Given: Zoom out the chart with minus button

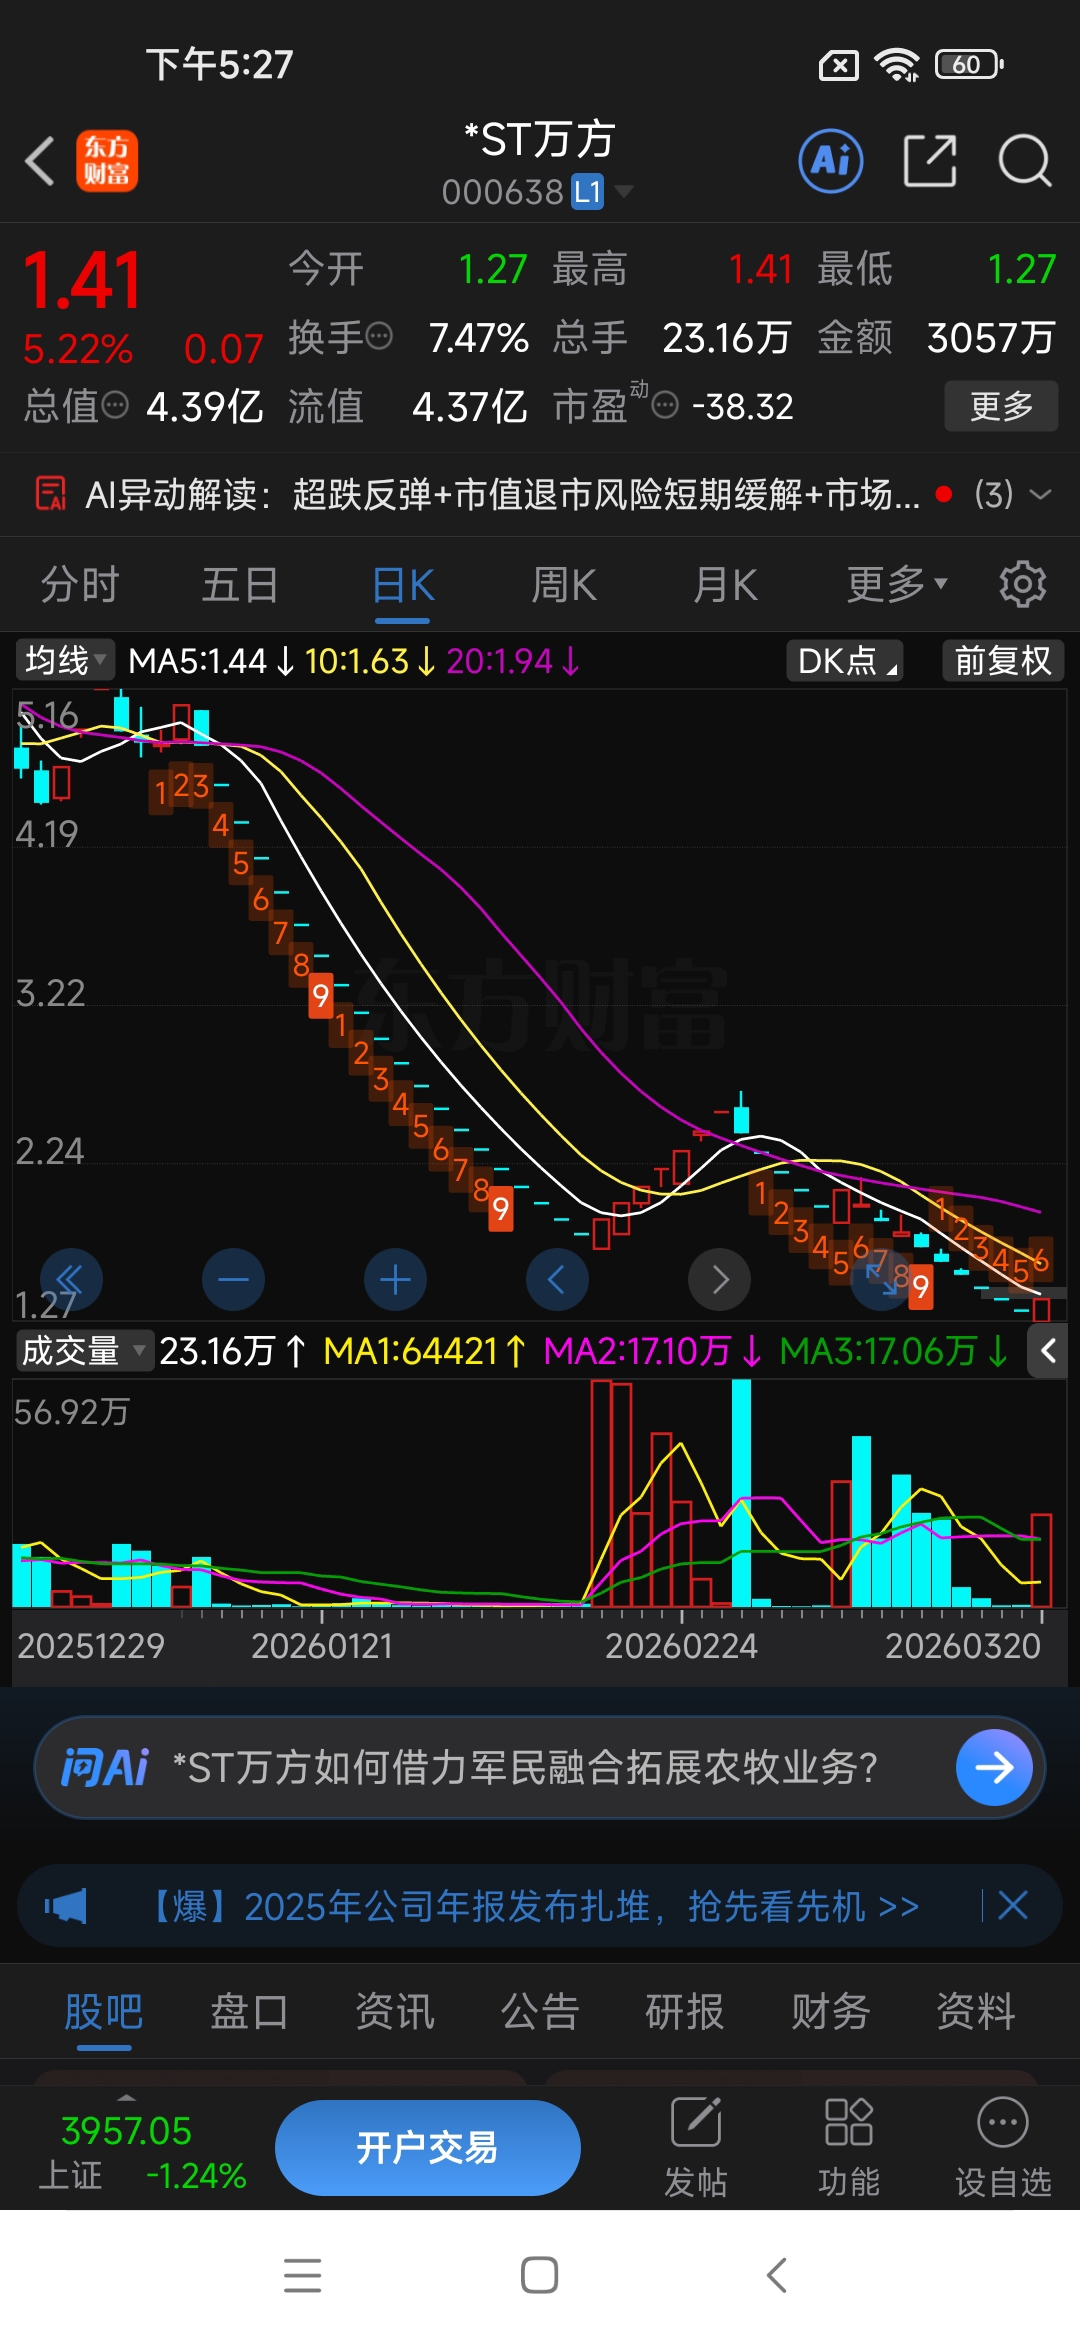Looking at the screenshot, I should pyautogui.click(x=233, y=1279).
